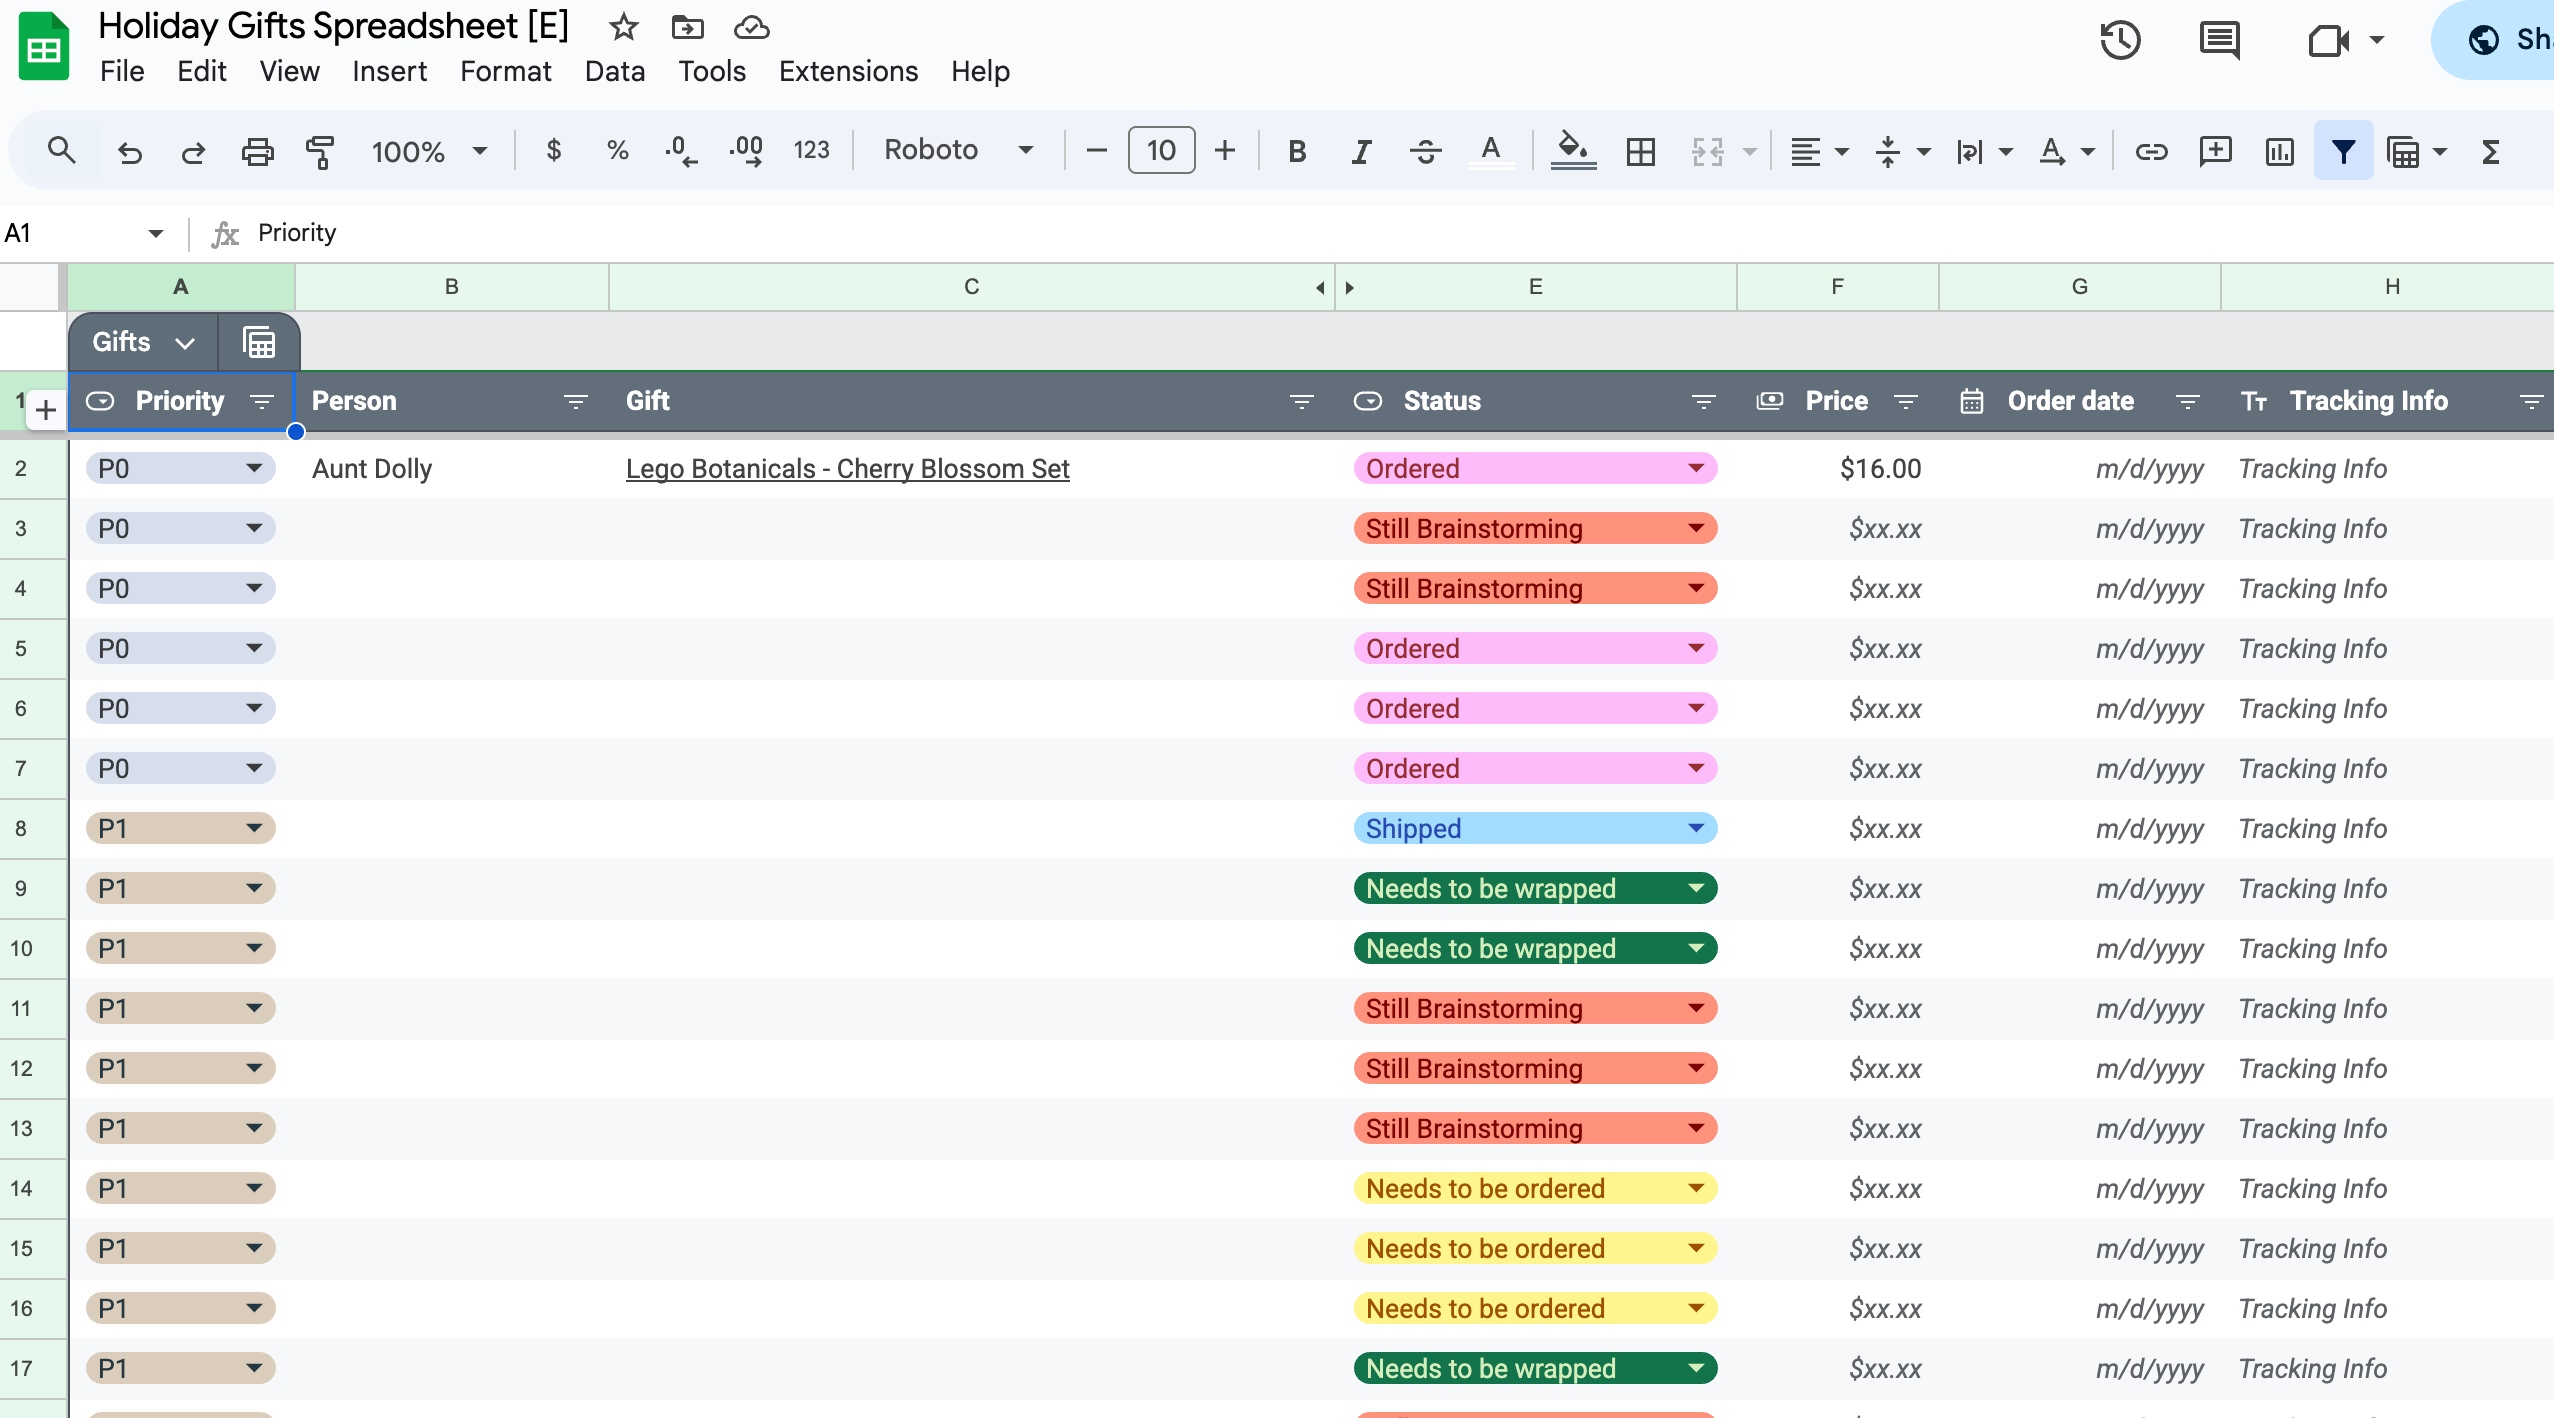Click the paint format roller icon
This screenshot has height=1418, width=2554.
320,151
